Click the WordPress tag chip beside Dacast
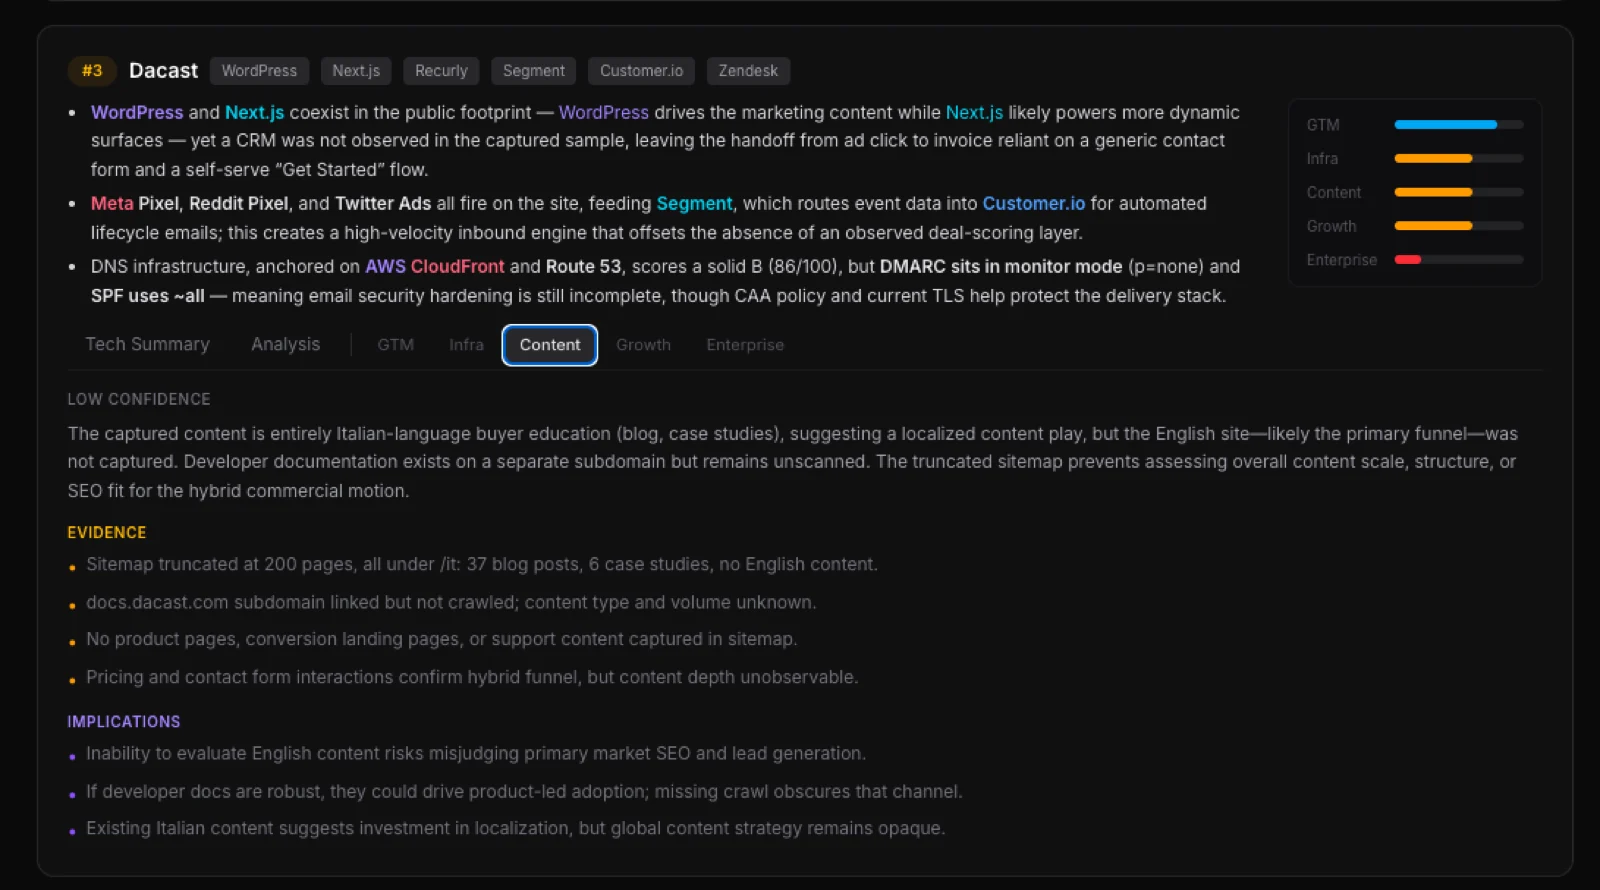1600x890 pixels. click(259, 71)
